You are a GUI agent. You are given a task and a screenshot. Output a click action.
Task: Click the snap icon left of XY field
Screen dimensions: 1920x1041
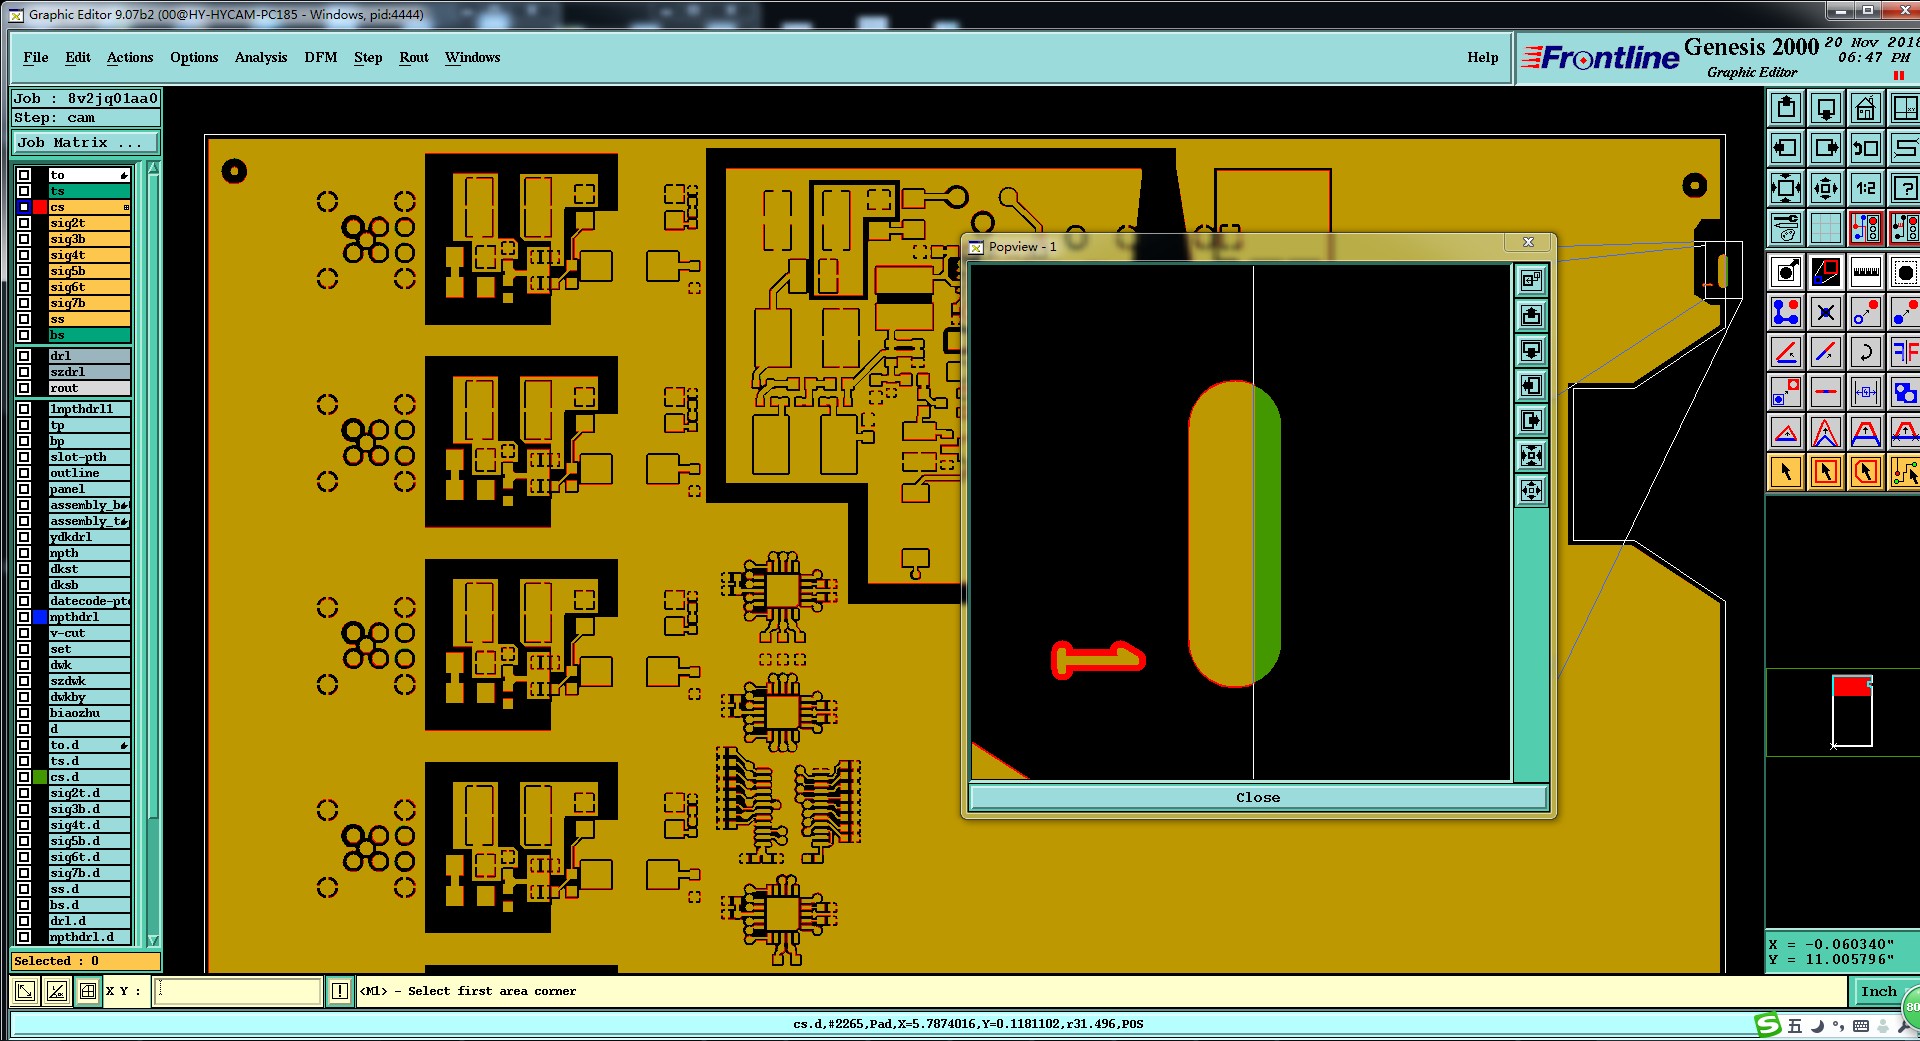[88, 991]
